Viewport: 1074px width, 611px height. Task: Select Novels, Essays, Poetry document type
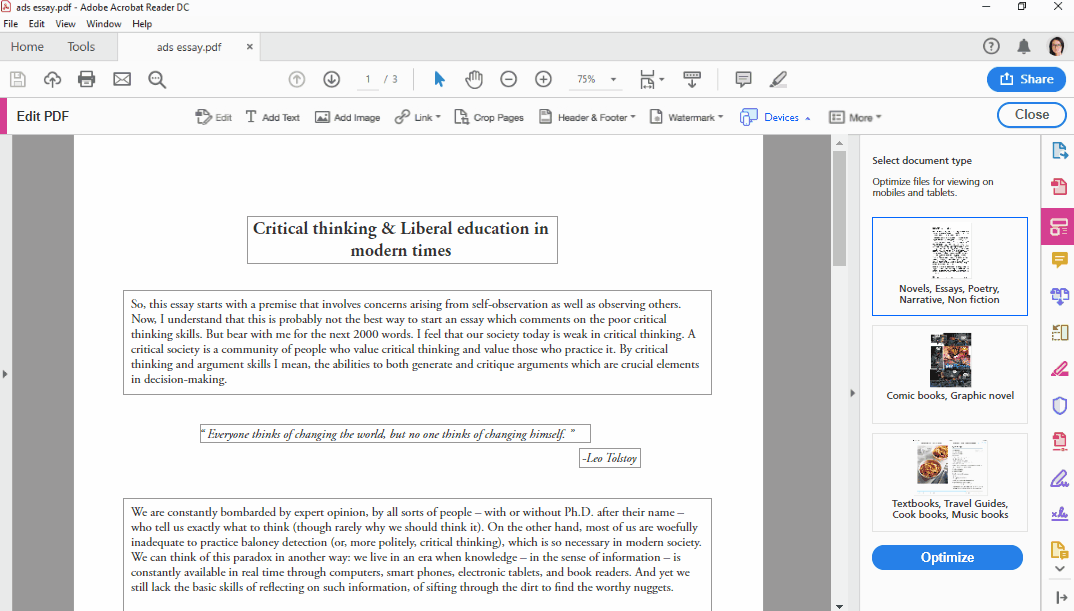click(x=949, y=266)
